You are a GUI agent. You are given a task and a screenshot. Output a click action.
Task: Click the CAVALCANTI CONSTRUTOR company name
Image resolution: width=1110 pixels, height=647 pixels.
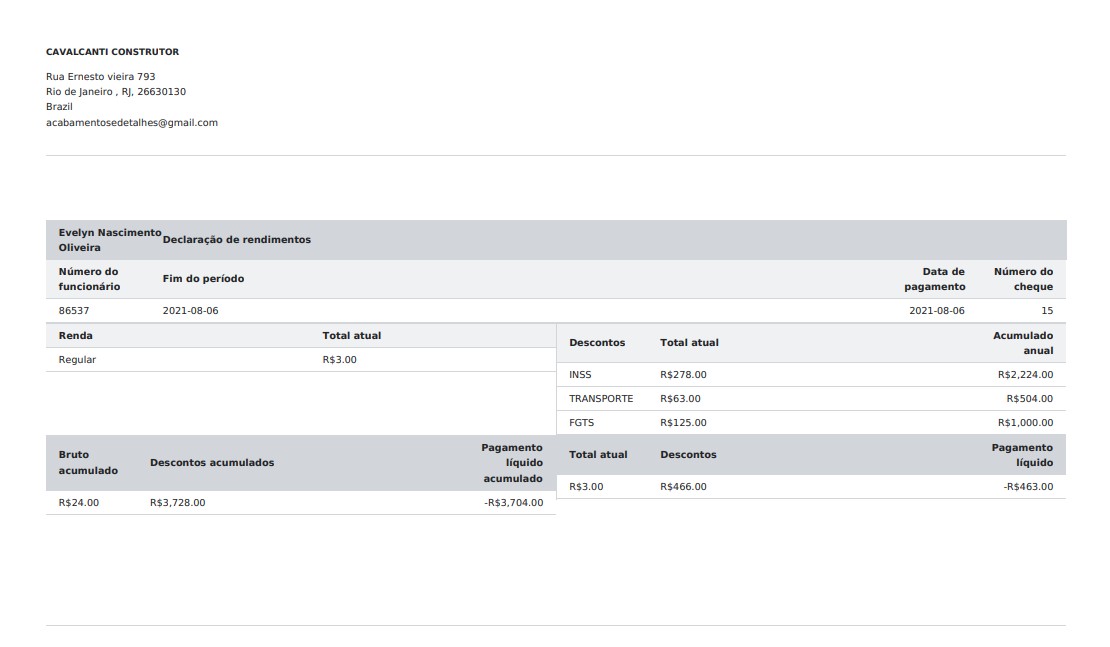click(x=112, y=52)
